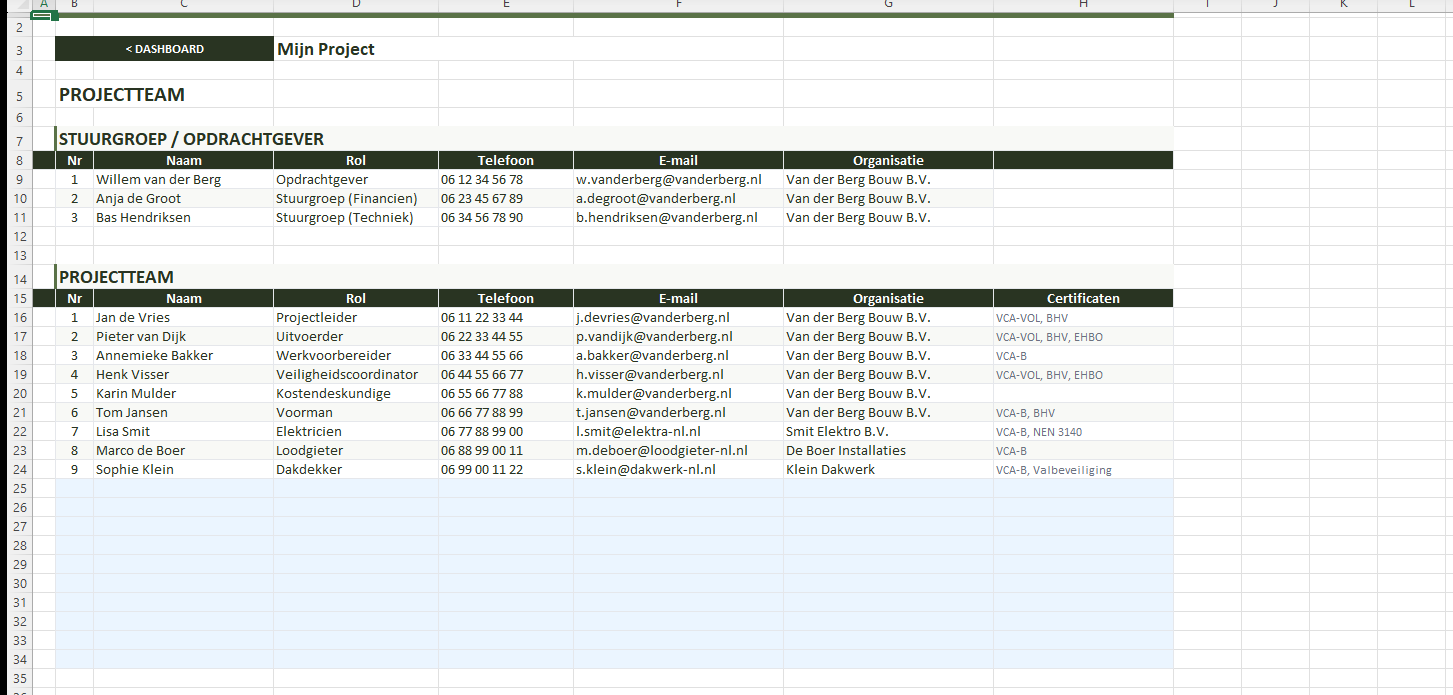Viewport: 1453px width, 695px height.
Task: Select Certificaten header in Projectteam table
Action: [x=1082, y=298]
